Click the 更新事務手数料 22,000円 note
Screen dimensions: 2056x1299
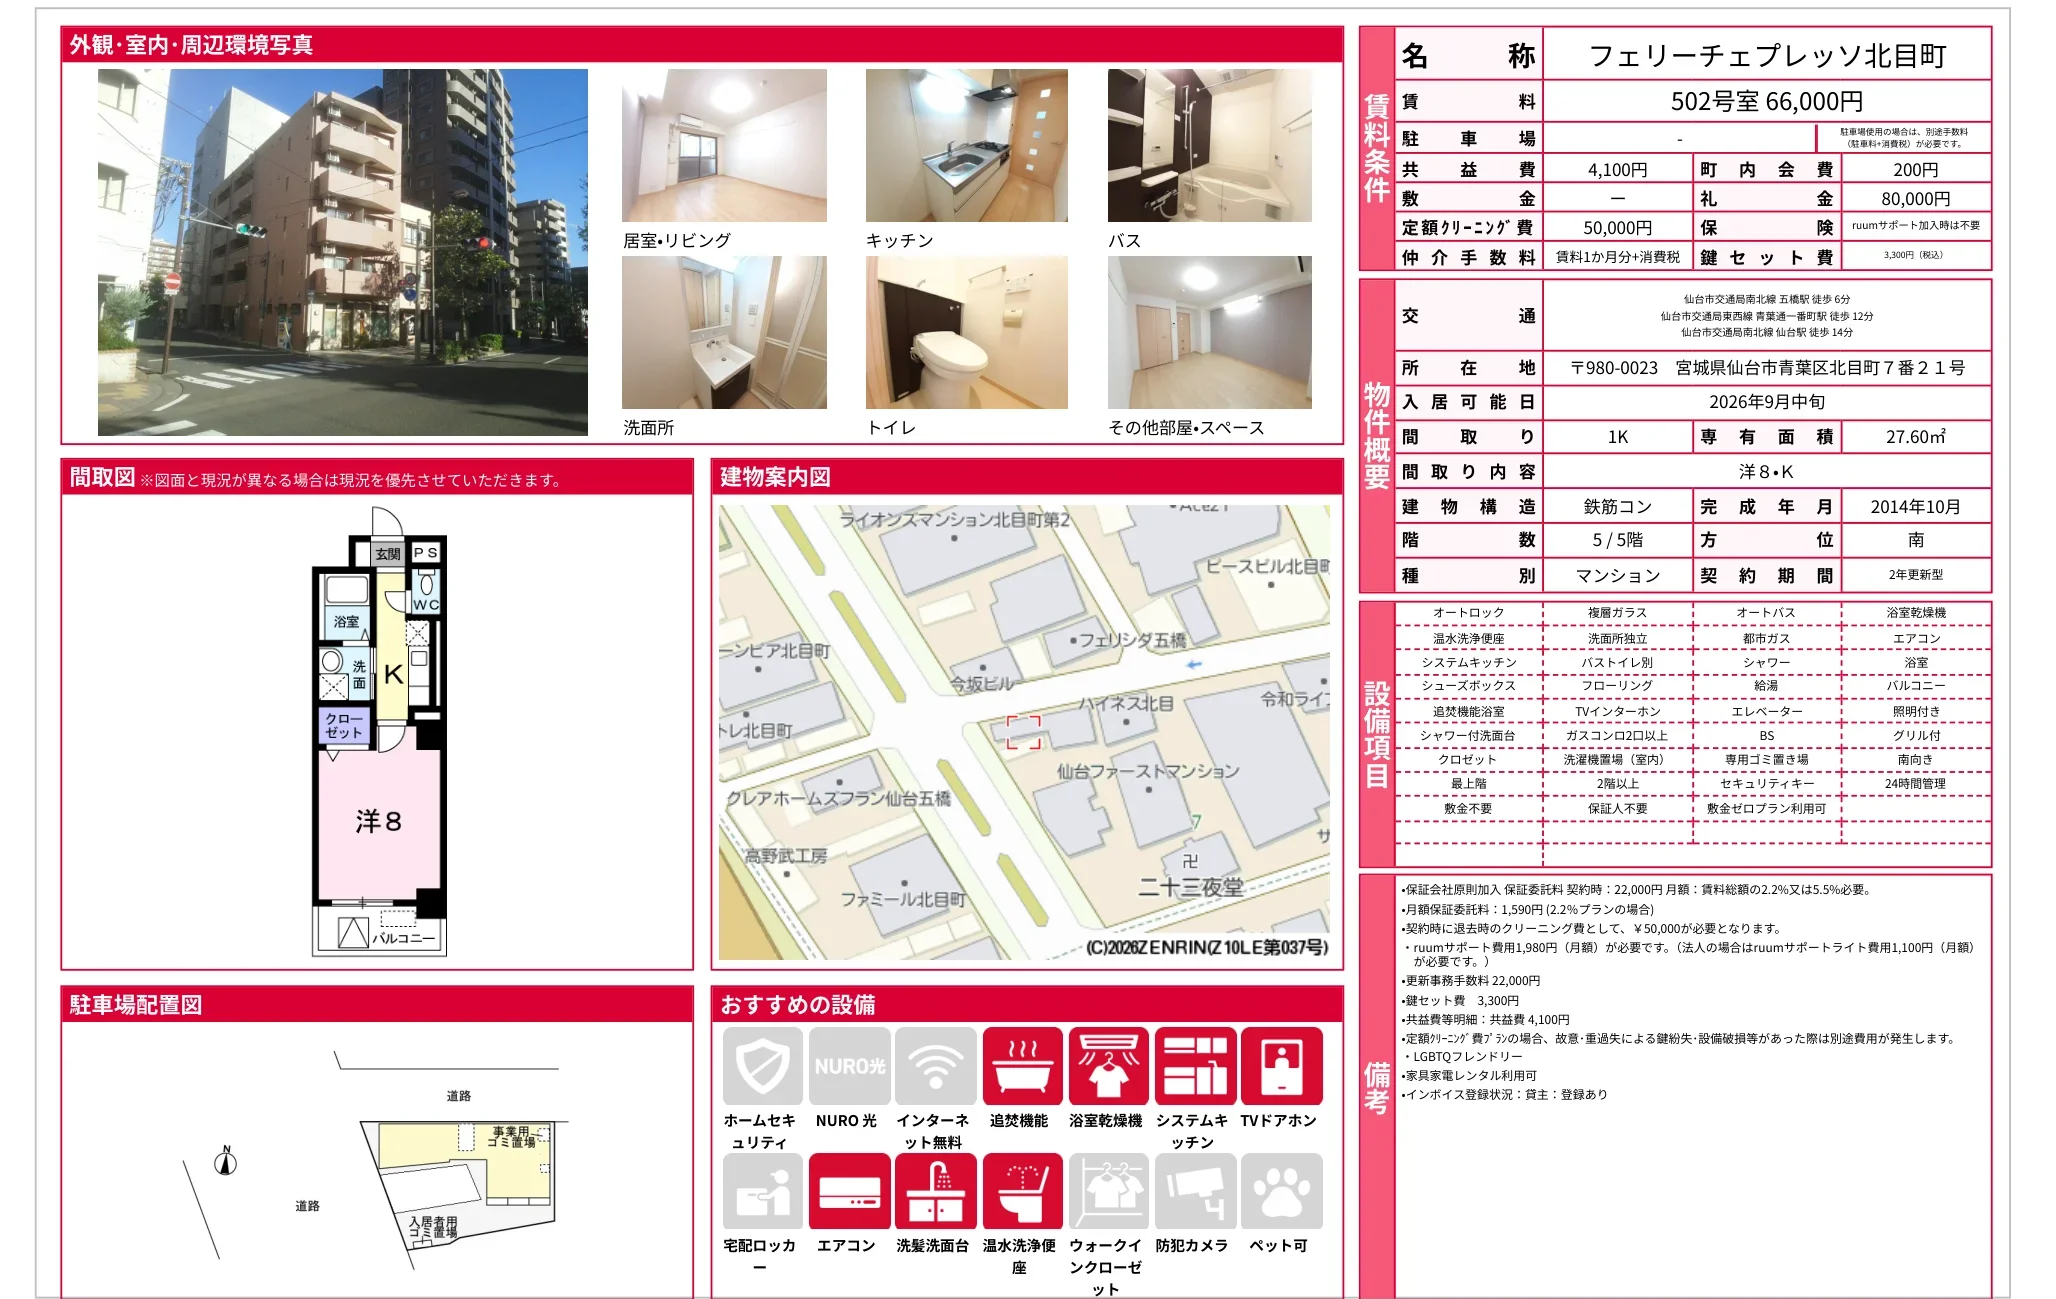click(1471, 981)
